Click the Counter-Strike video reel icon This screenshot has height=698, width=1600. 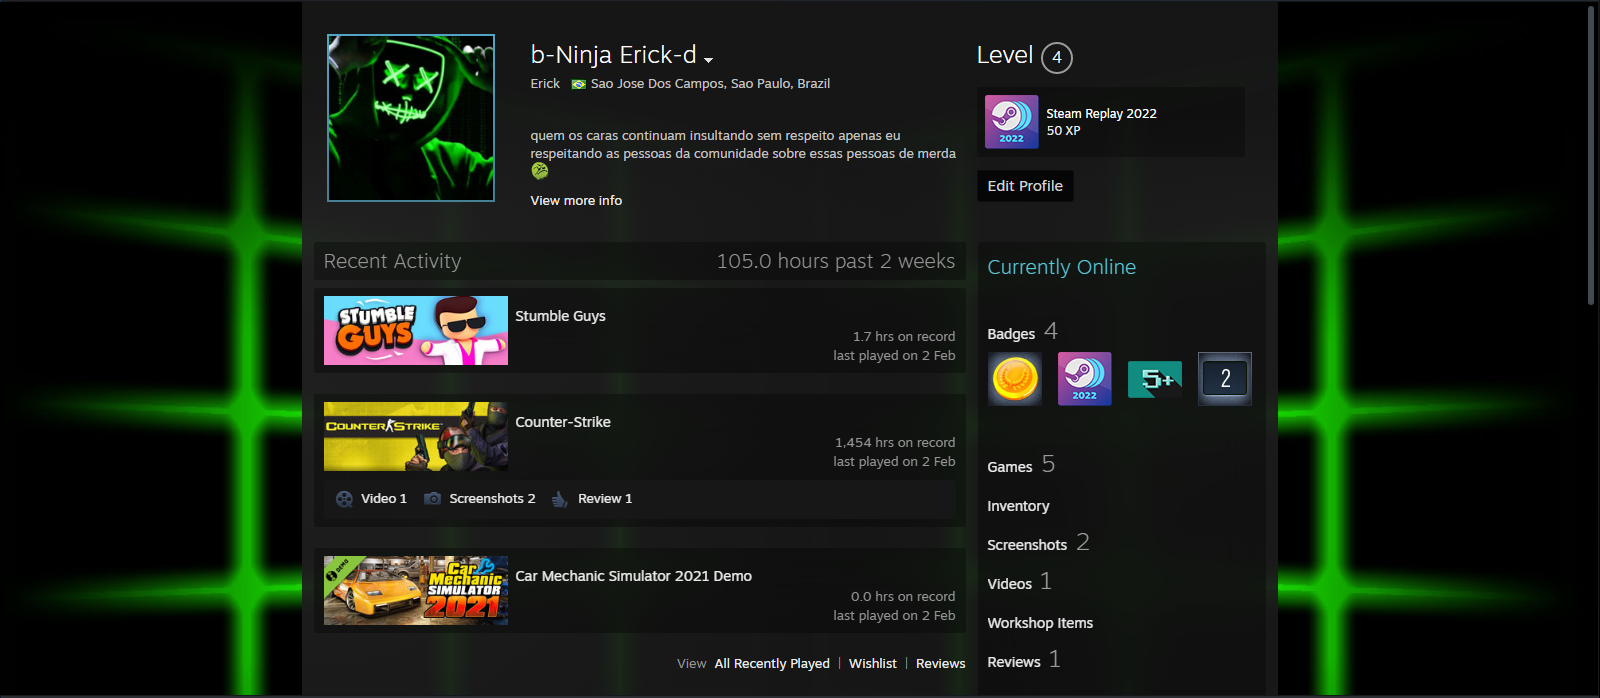coord(344,499)
